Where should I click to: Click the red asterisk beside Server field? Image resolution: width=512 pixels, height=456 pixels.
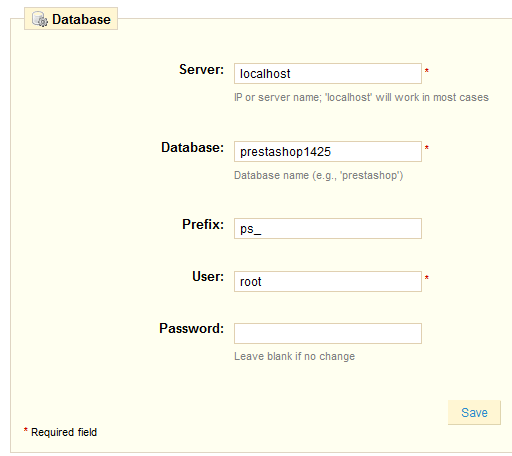(x=427, y=70)
